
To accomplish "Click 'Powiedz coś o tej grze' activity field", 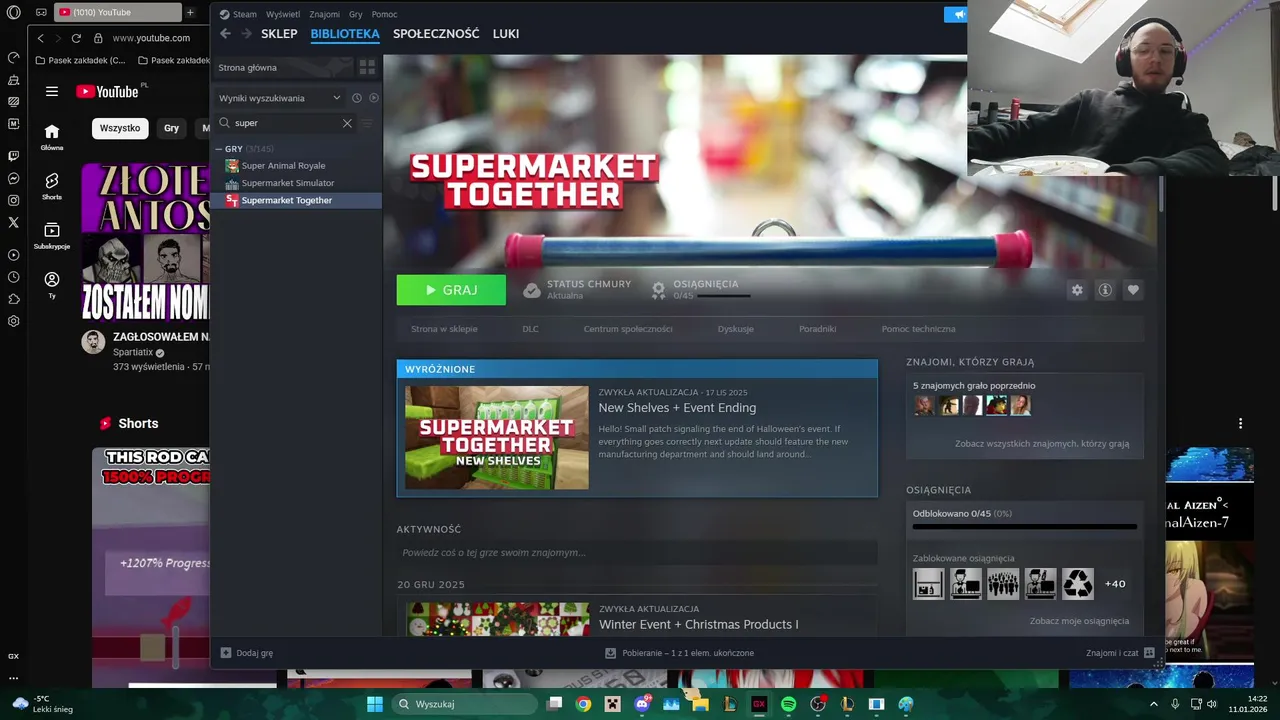I will (x=637, y=552).
